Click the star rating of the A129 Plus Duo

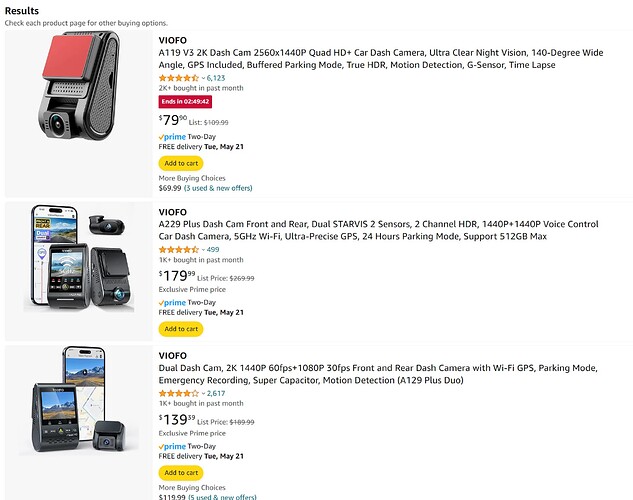178,393
